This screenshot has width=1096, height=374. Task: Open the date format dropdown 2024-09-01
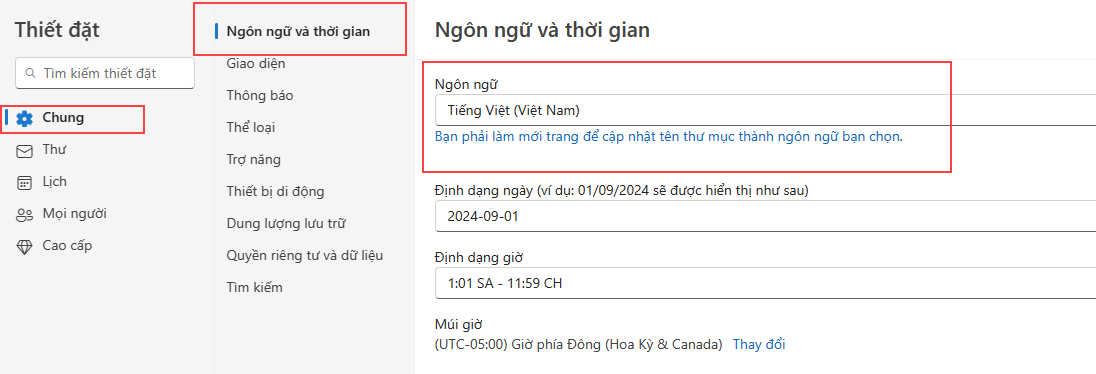(x=765, y=216)
